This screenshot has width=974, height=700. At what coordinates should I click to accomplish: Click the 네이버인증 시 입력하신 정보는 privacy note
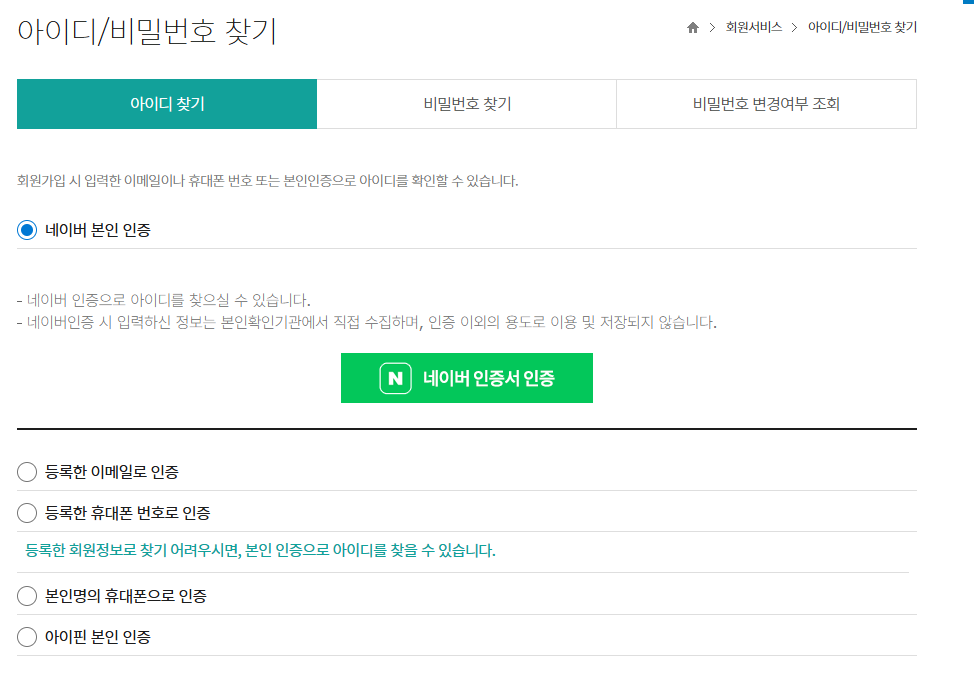point(368,322)
